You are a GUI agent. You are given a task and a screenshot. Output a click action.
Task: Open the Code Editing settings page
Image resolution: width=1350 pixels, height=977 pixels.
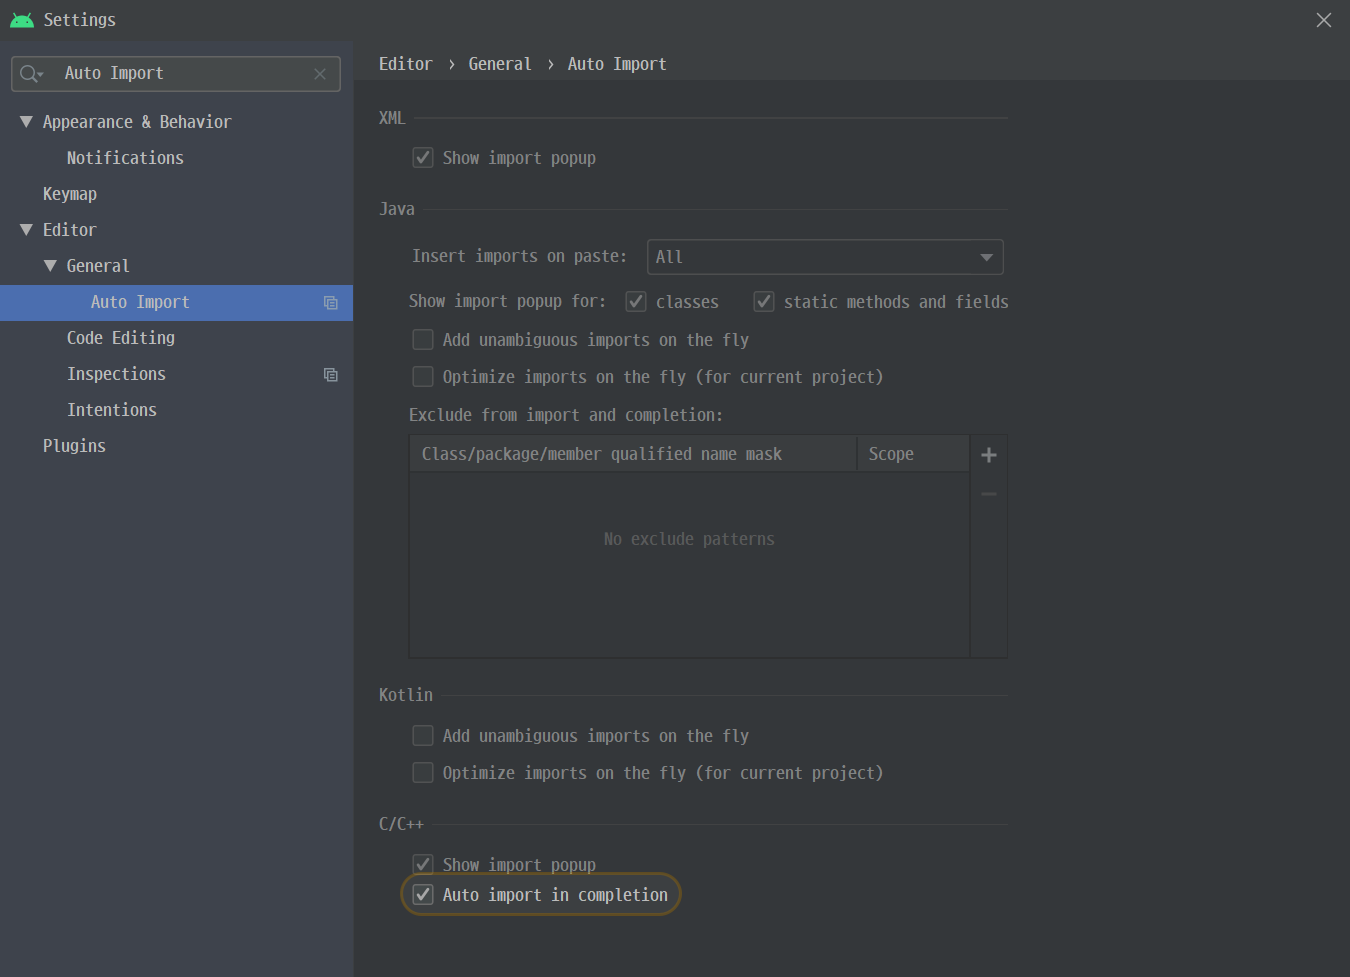(x=121, y=338)
